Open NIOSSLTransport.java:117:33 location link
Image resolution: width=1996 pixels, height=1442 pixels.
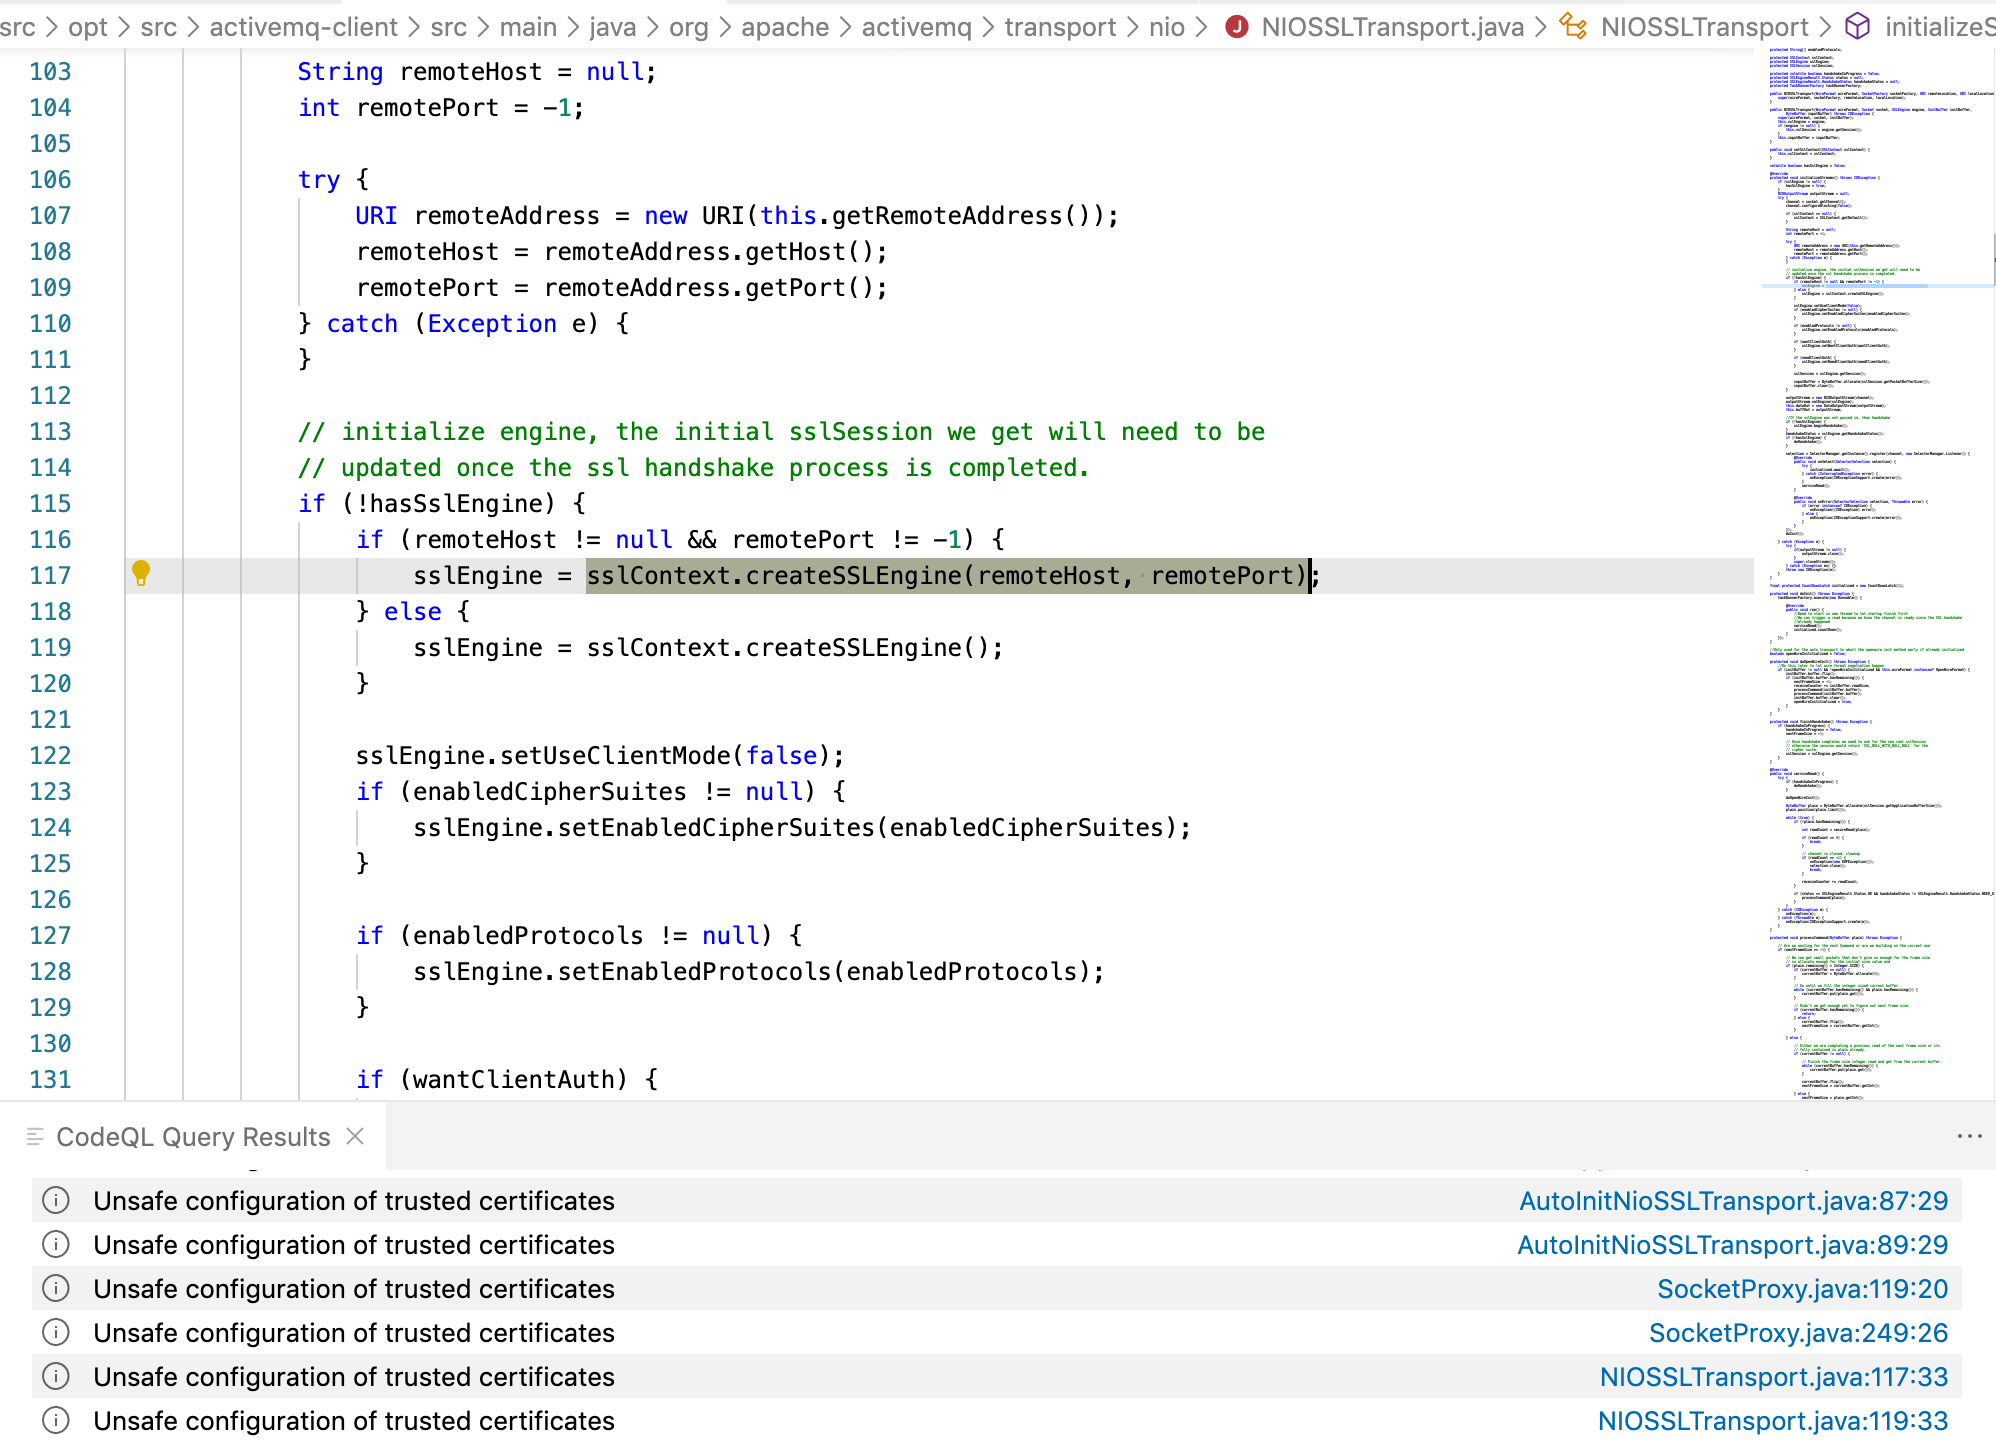coord(1773,1377)
